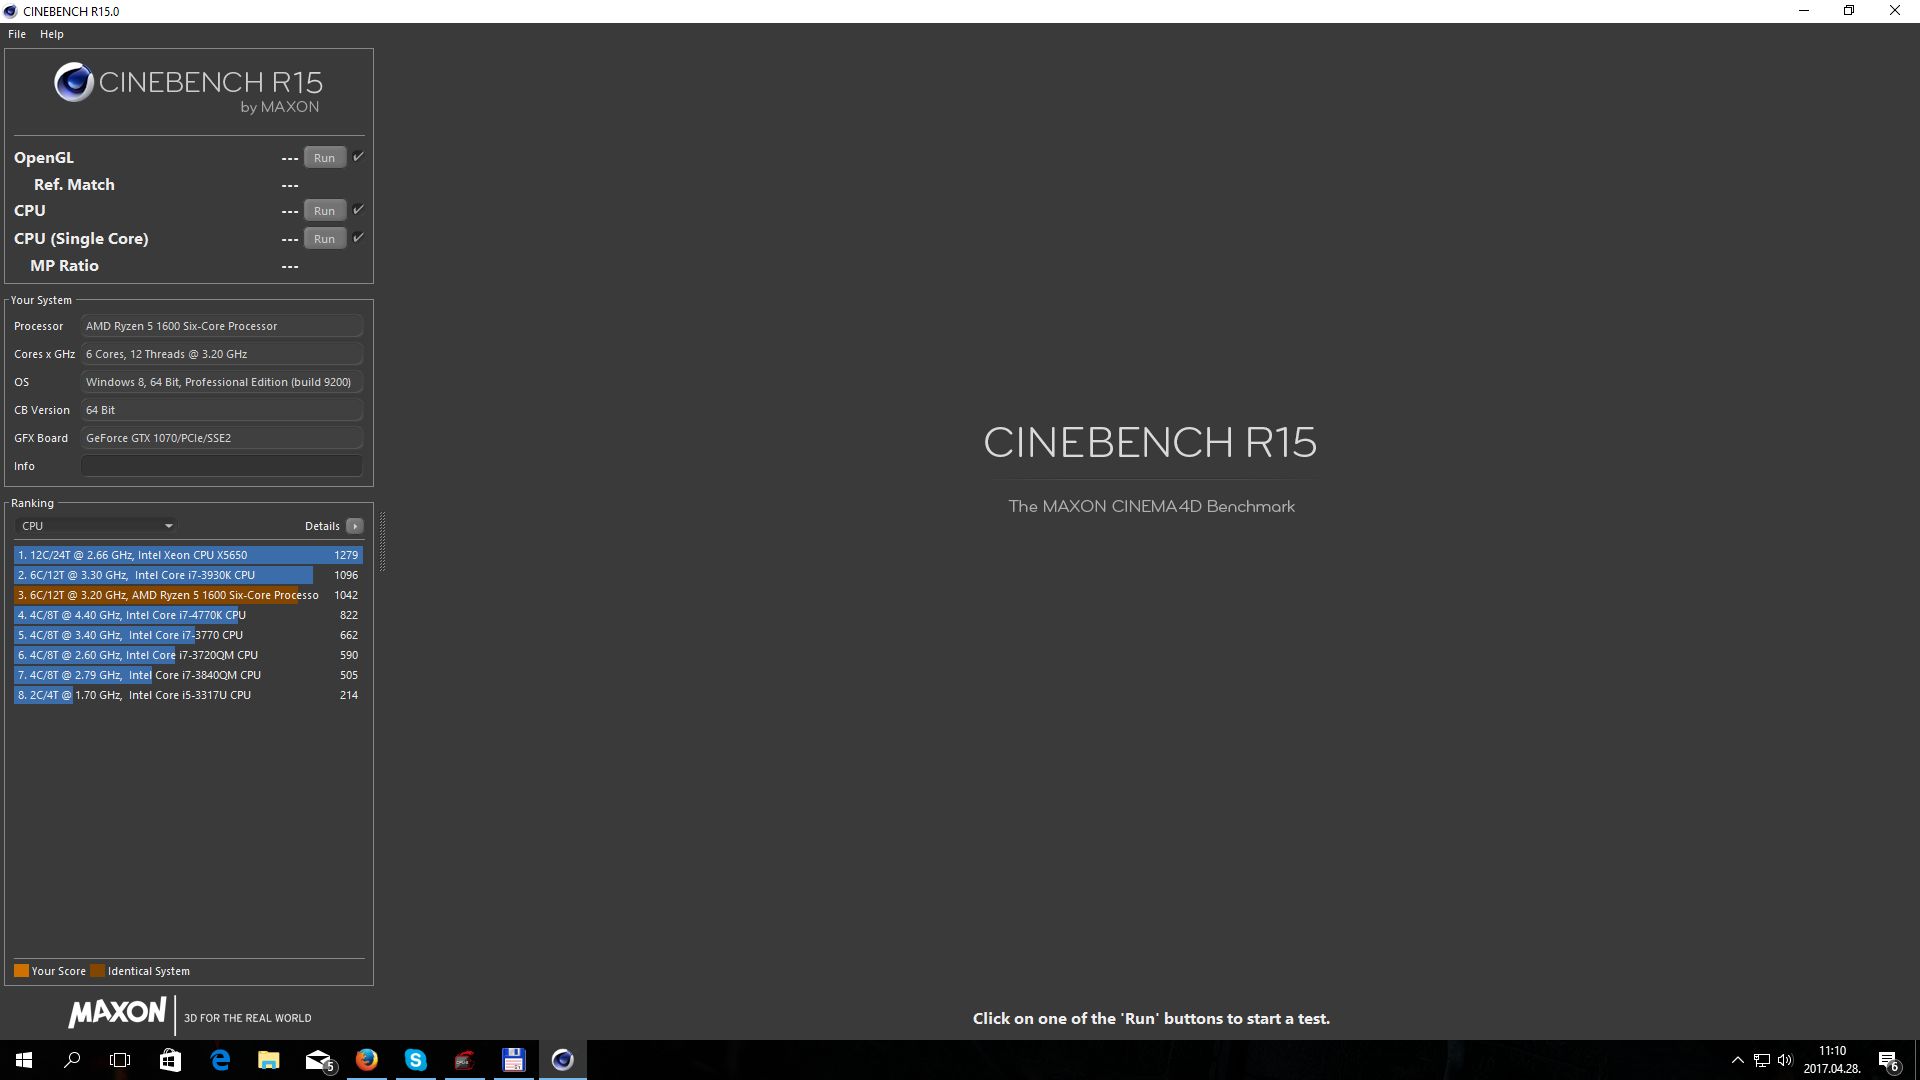Click the Cinebench R15 logo icon
The width and height of the screenshot is (1920, 1080).
(x=74, y=82)
